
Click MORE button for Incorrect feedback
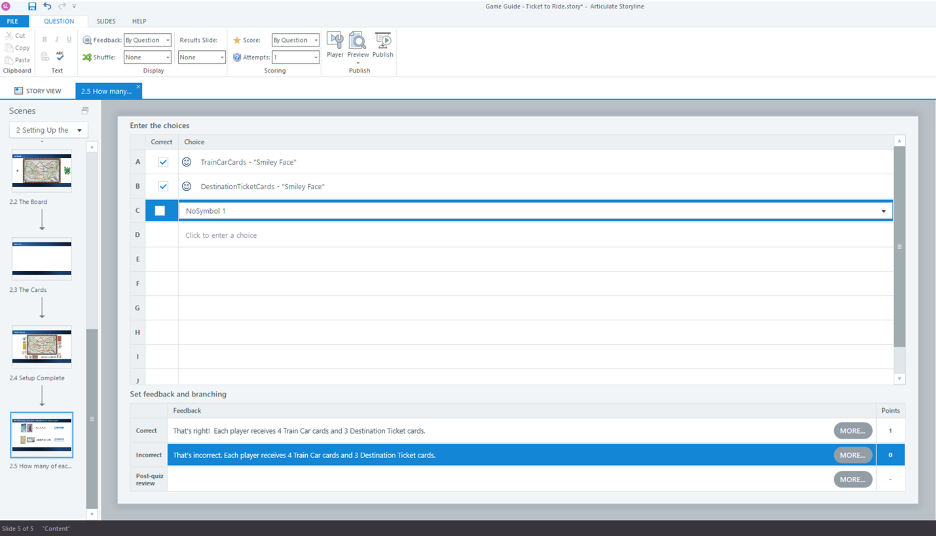(852, 455)
